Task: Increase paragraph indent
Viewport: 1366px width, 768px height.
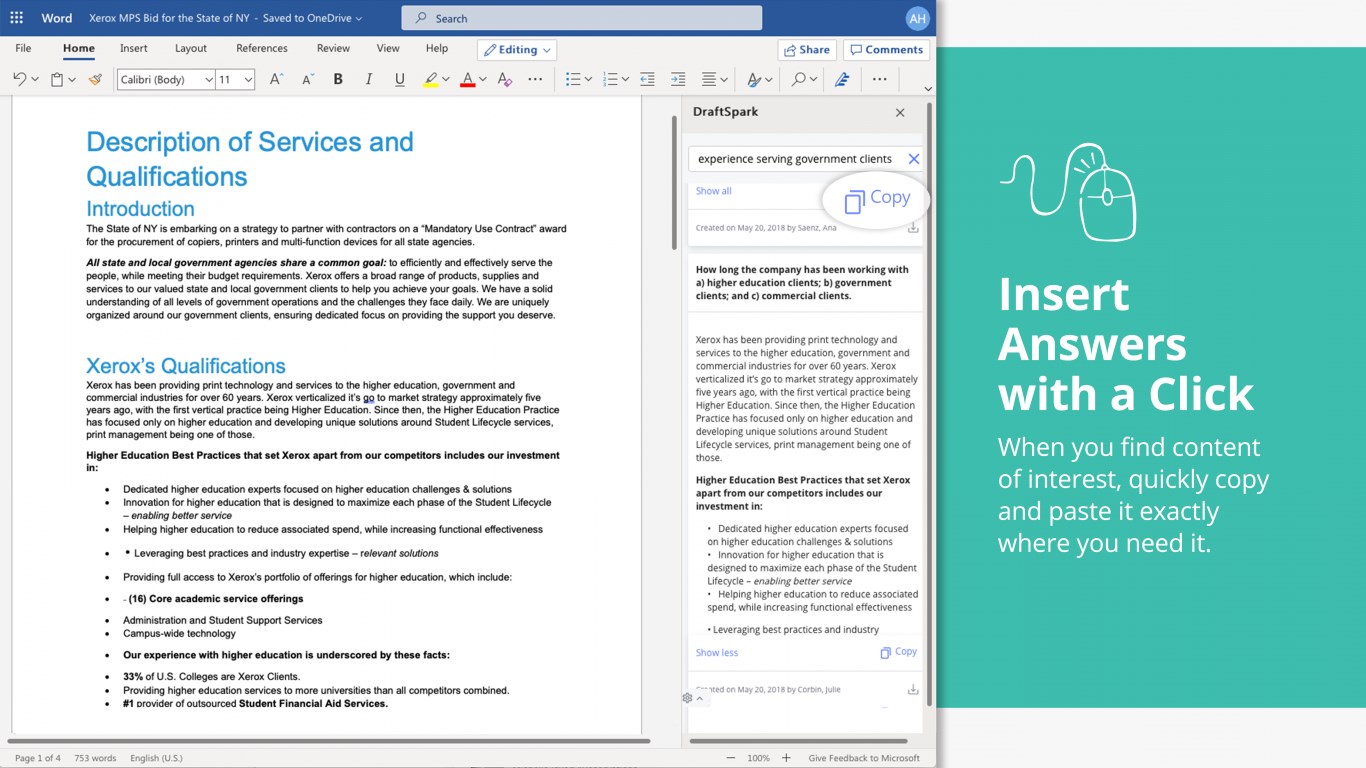Action: click(x=678, y=79)
